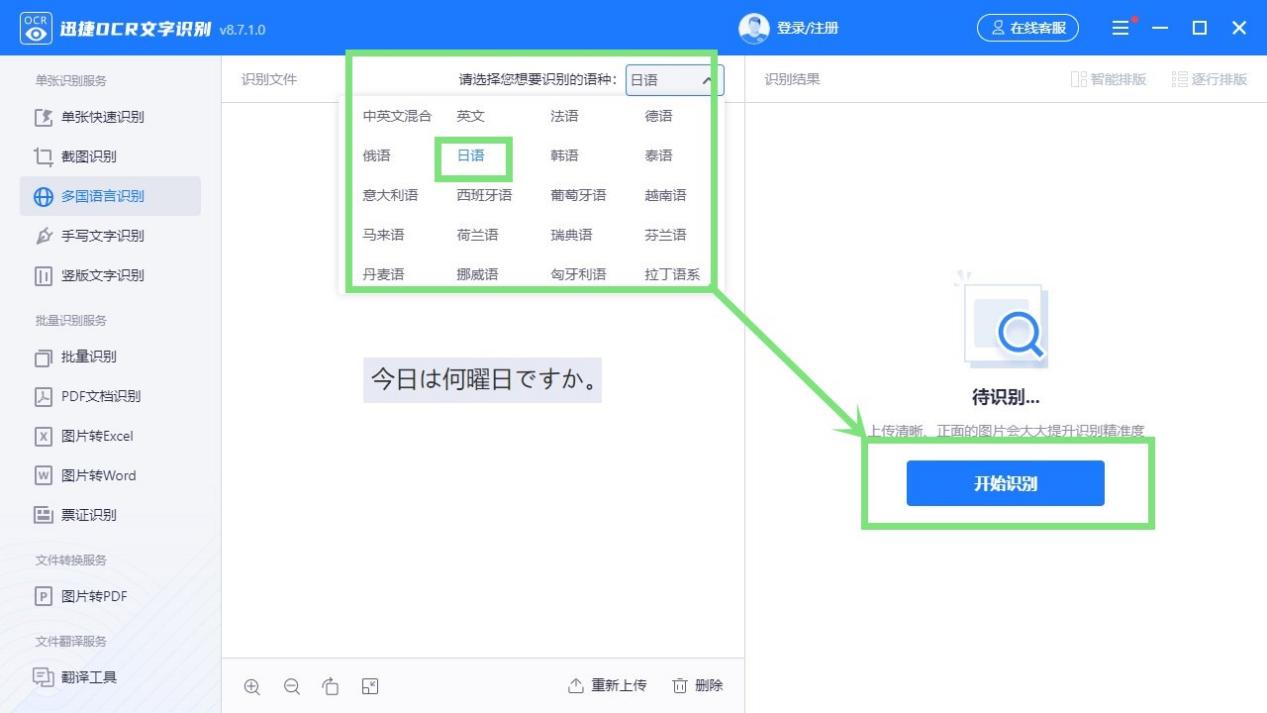Choose 拉丁语系 from language list
Viewport: 1267px width, 713px height.
tap(672, 274)
